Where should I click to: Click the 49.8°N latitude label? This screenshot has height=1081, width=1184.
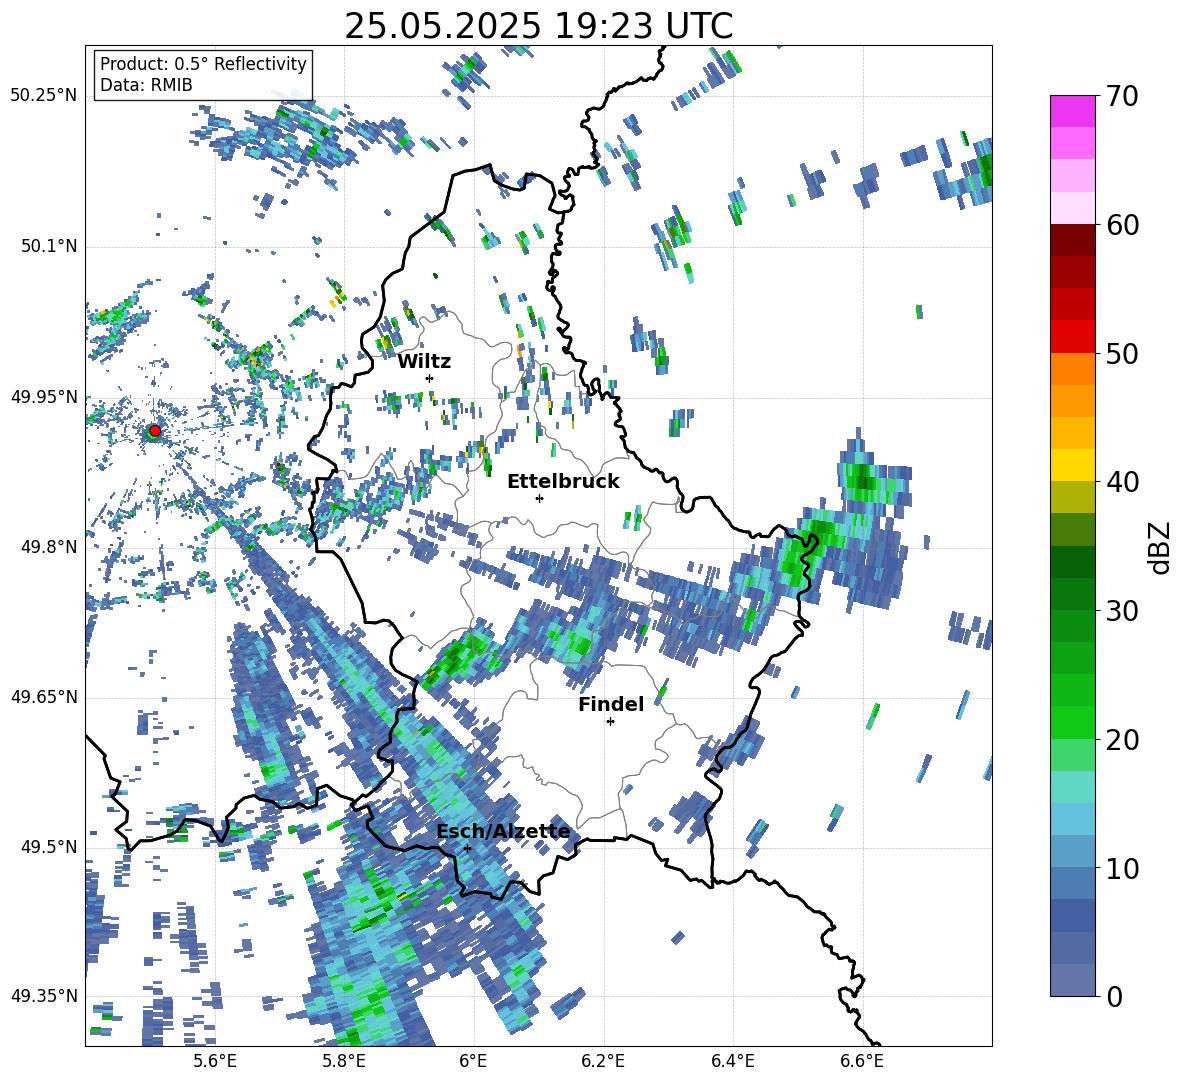pyautogui.click(x=49, y=547)
